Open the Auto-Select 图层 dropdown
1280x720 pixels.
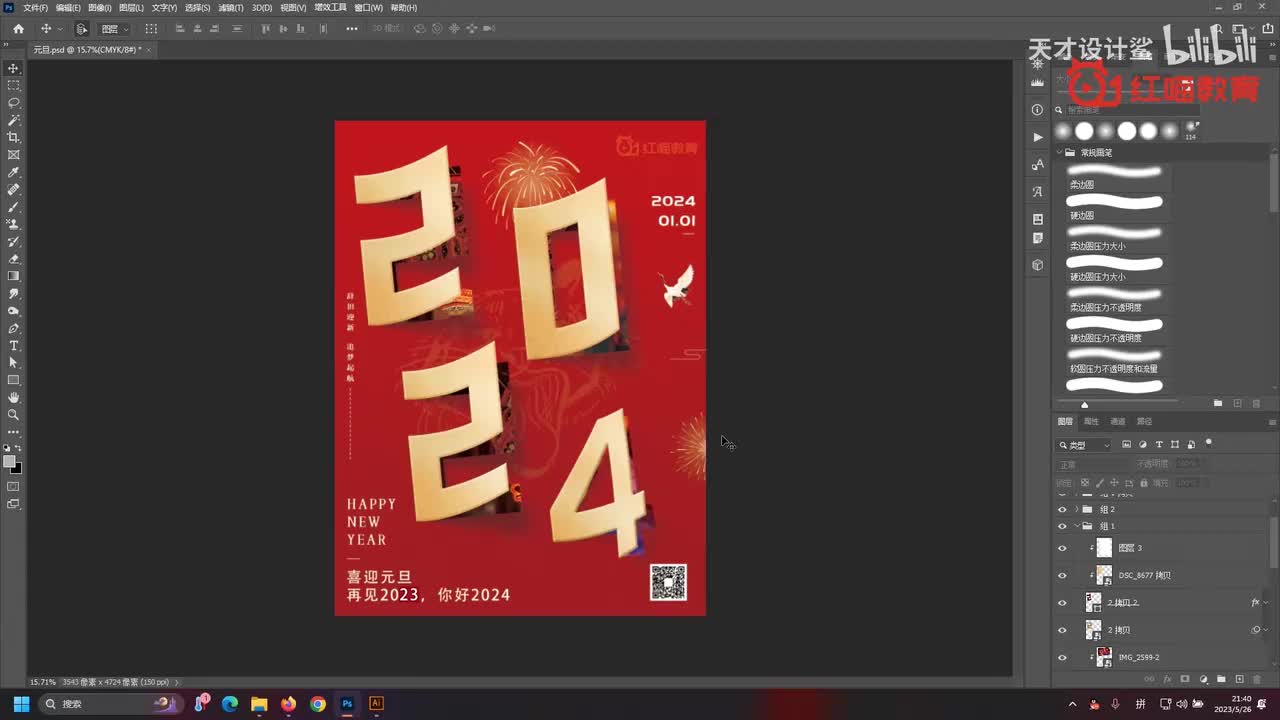115,29
